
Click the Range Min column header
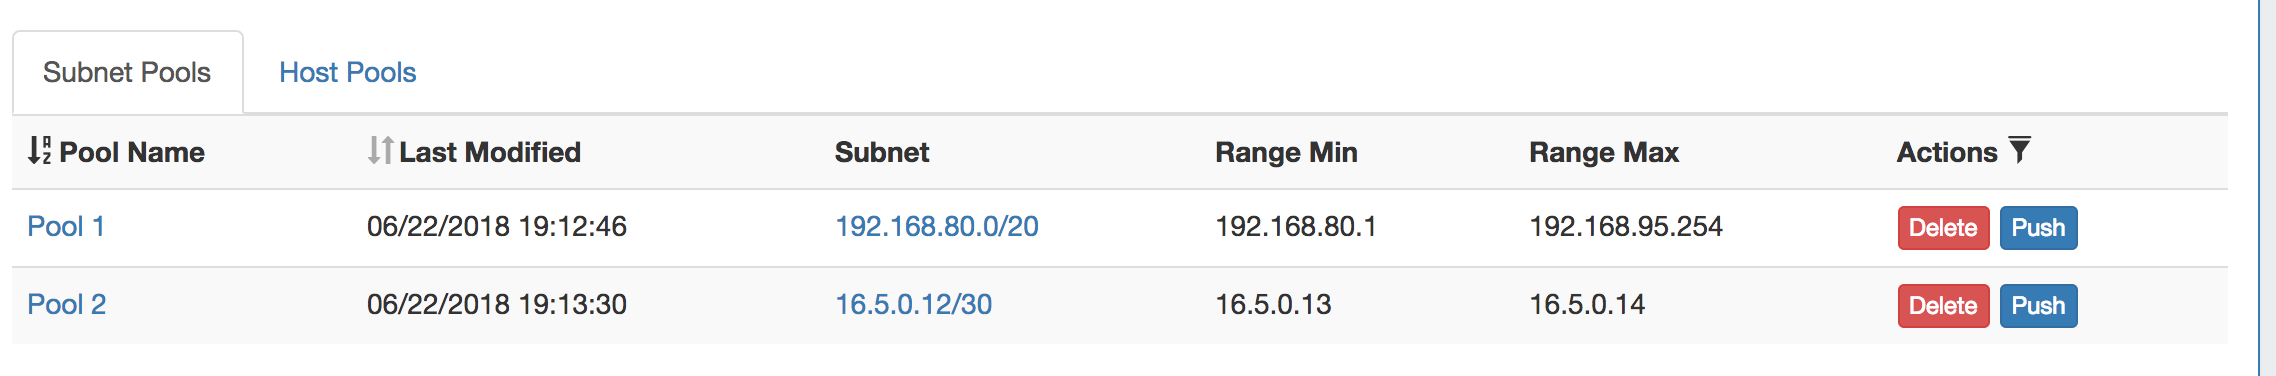[1286, 152]
